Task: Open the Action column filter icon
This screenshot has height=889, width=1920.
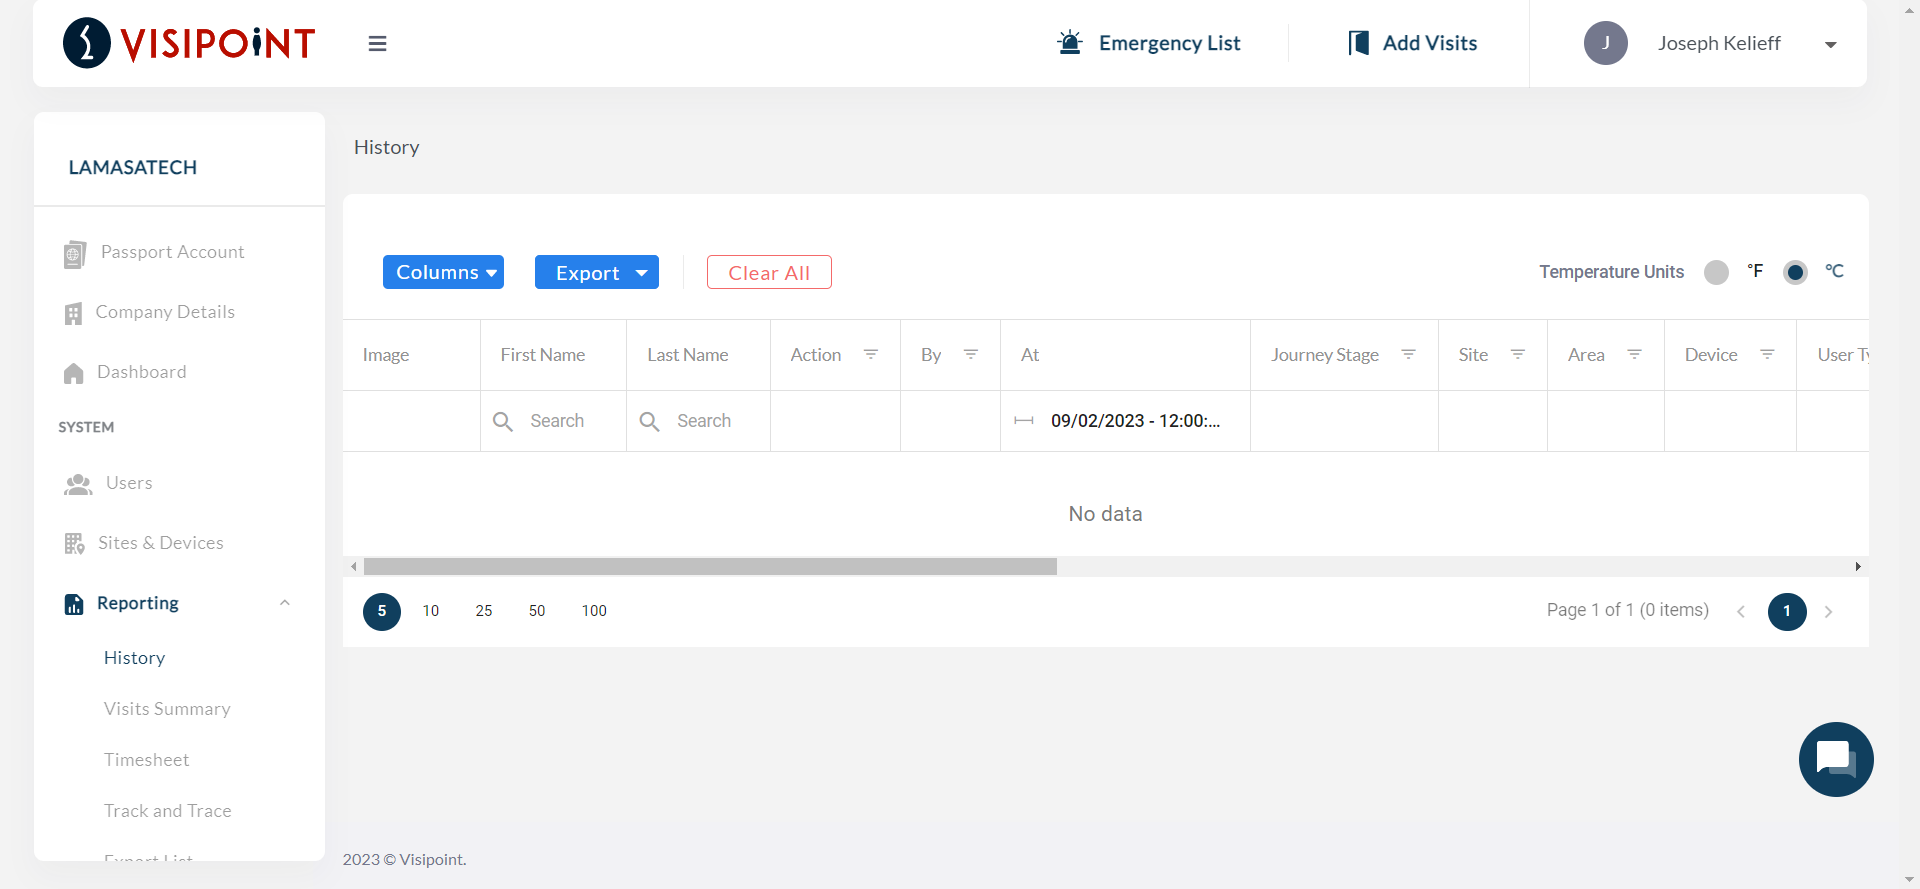Action: pos(871,355)
